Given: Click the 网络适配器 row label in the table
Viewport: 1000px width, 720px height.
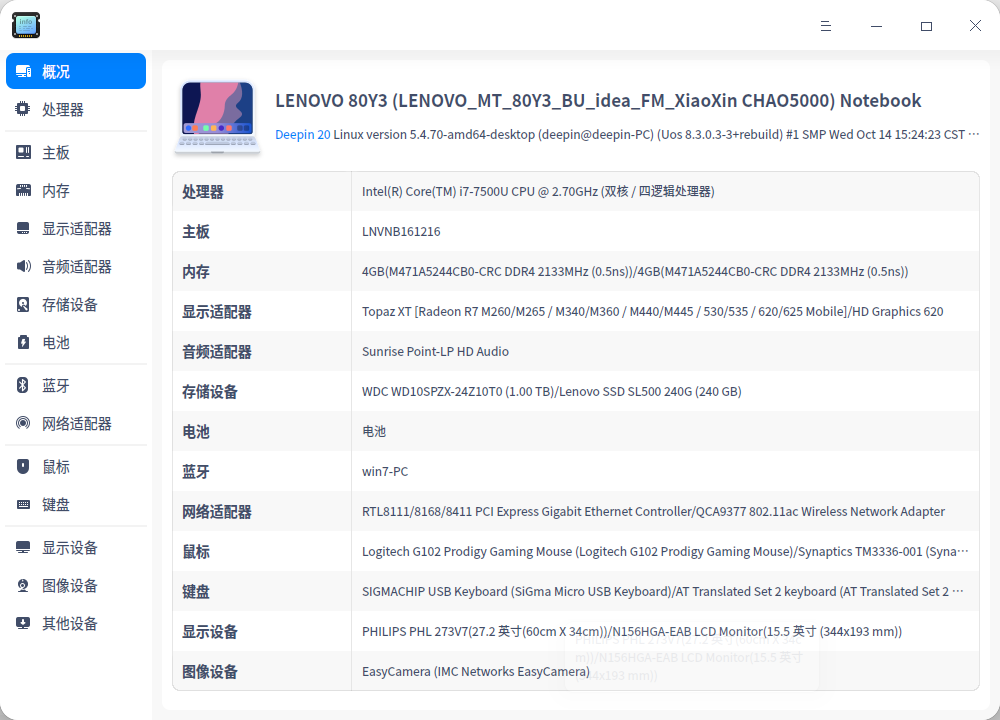Looking at the screenshot, I should pyautogui.click(x=217, y=512).
